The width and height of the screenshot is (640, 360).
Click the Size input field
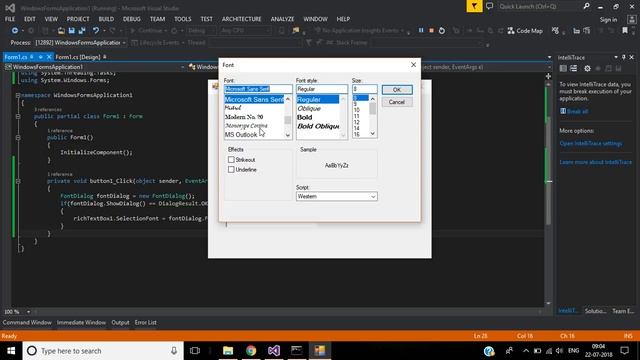click(365, 89)
